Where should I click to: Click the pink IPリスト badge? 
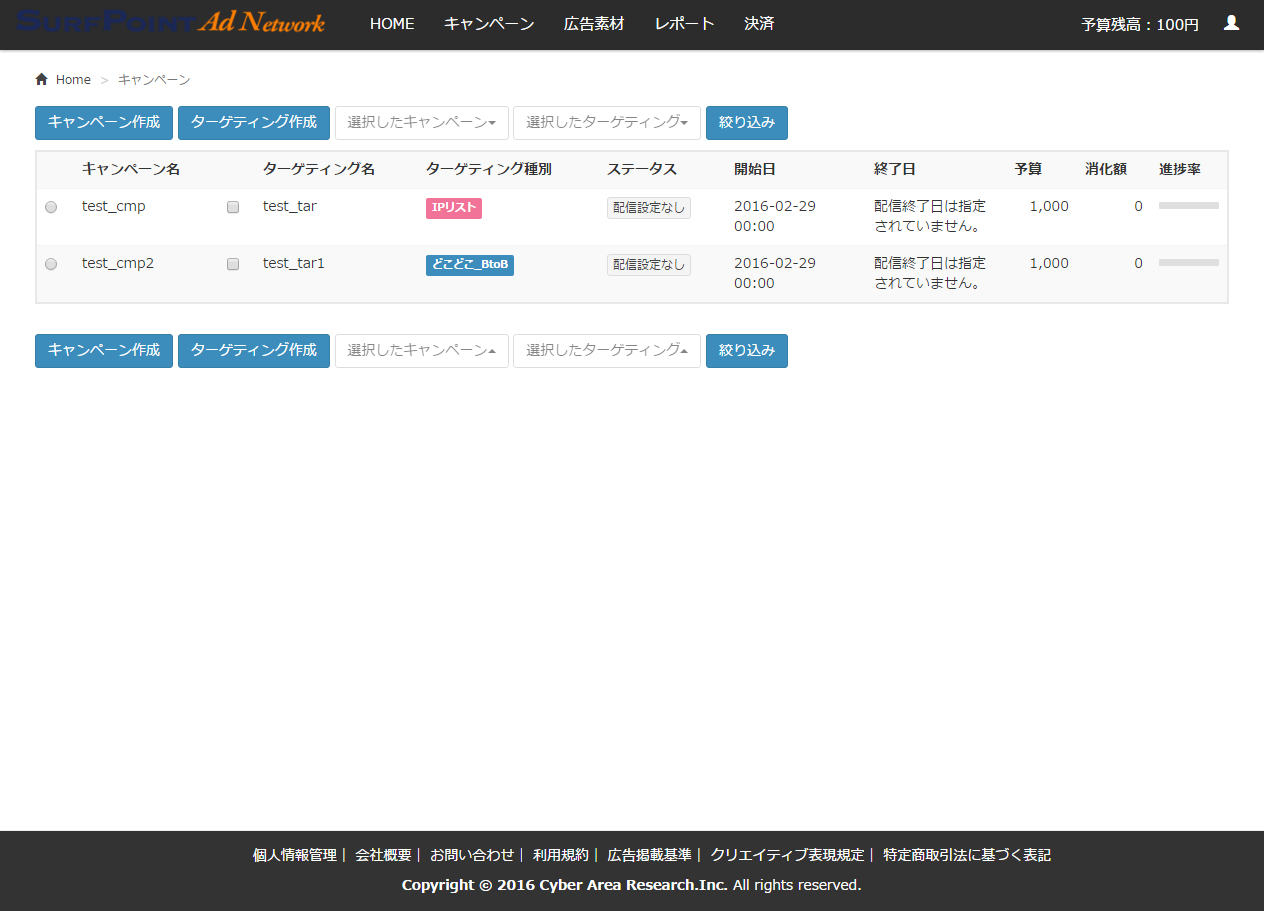(453, 208)
